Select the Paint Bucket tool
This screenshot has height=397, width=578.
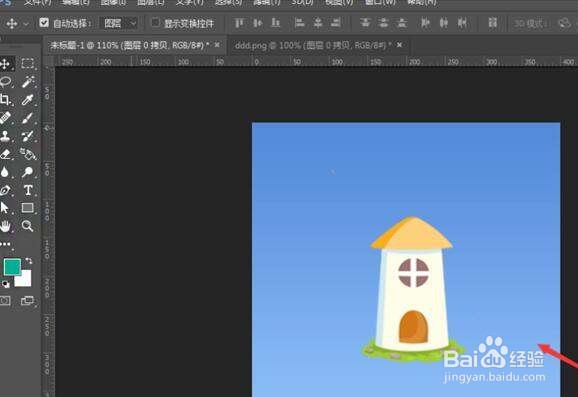coord(28,154)
